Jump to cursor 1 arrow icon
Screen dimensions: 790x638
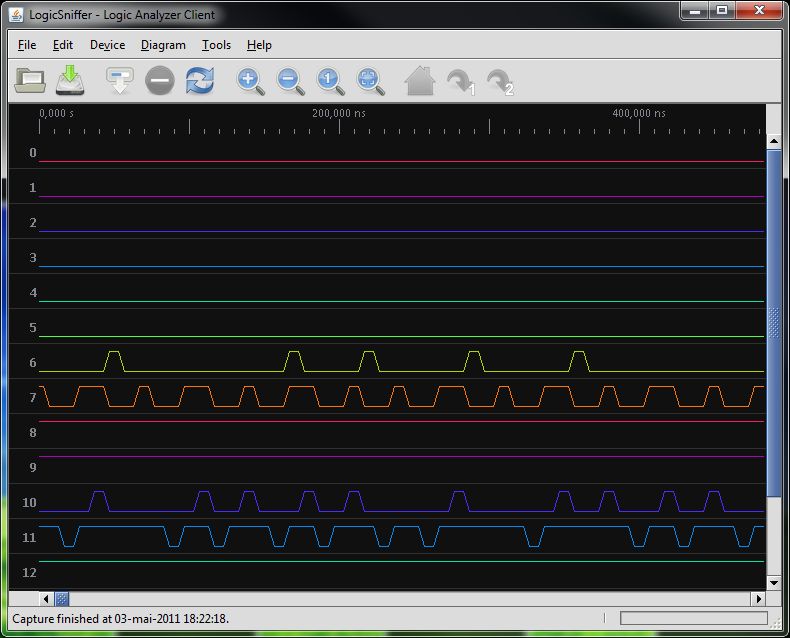click(x=459, y=80)
